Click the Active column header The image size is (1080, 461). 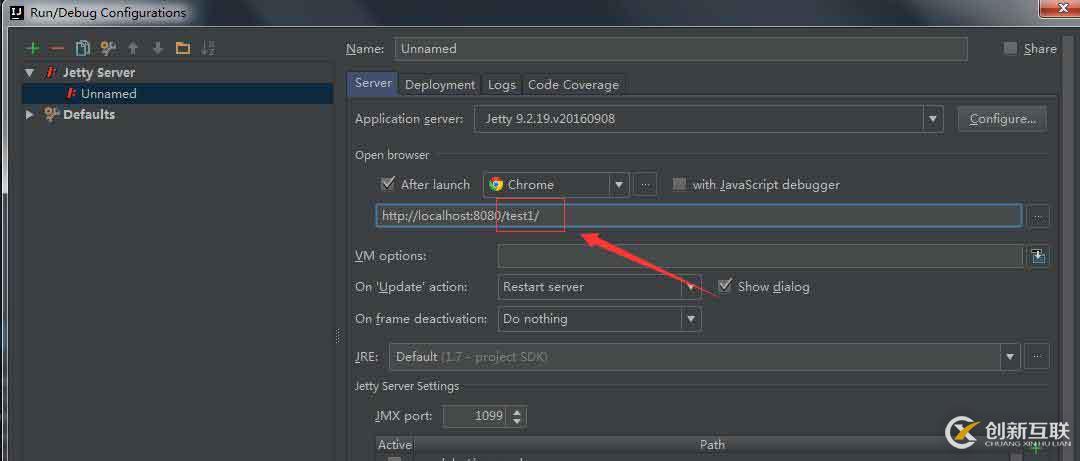click(395, 444)
